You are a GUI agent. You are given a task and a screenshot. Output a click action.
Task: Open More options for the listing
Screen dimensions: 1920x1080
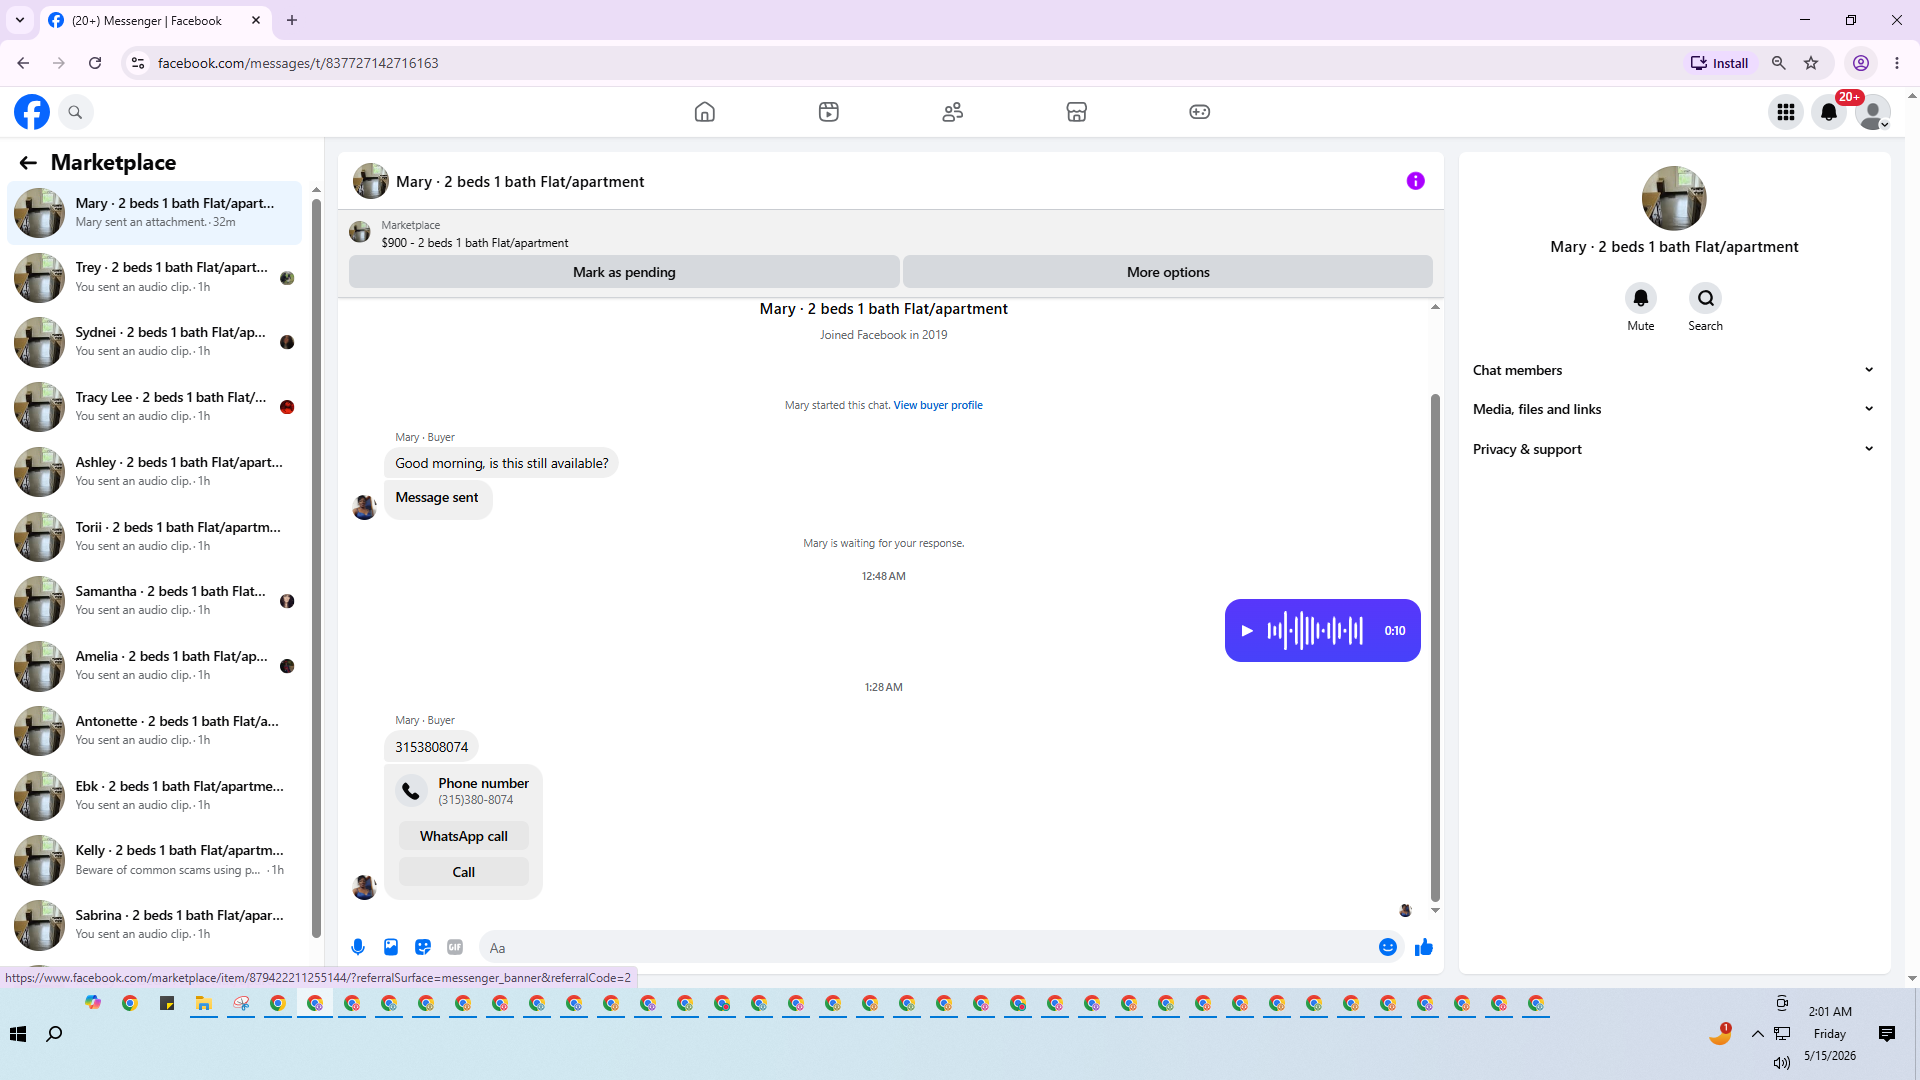point(1168,272)
